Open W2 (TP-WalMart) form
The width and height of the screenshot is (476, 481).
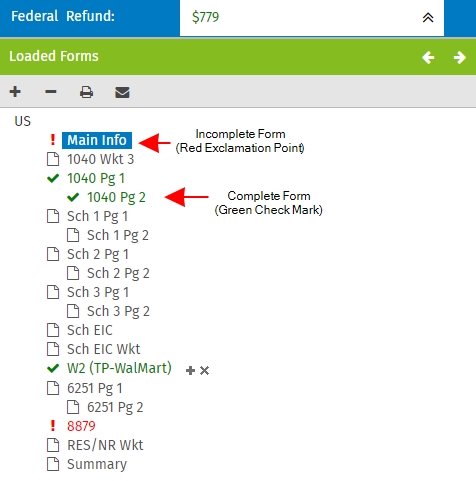click(x=119, y=368)
